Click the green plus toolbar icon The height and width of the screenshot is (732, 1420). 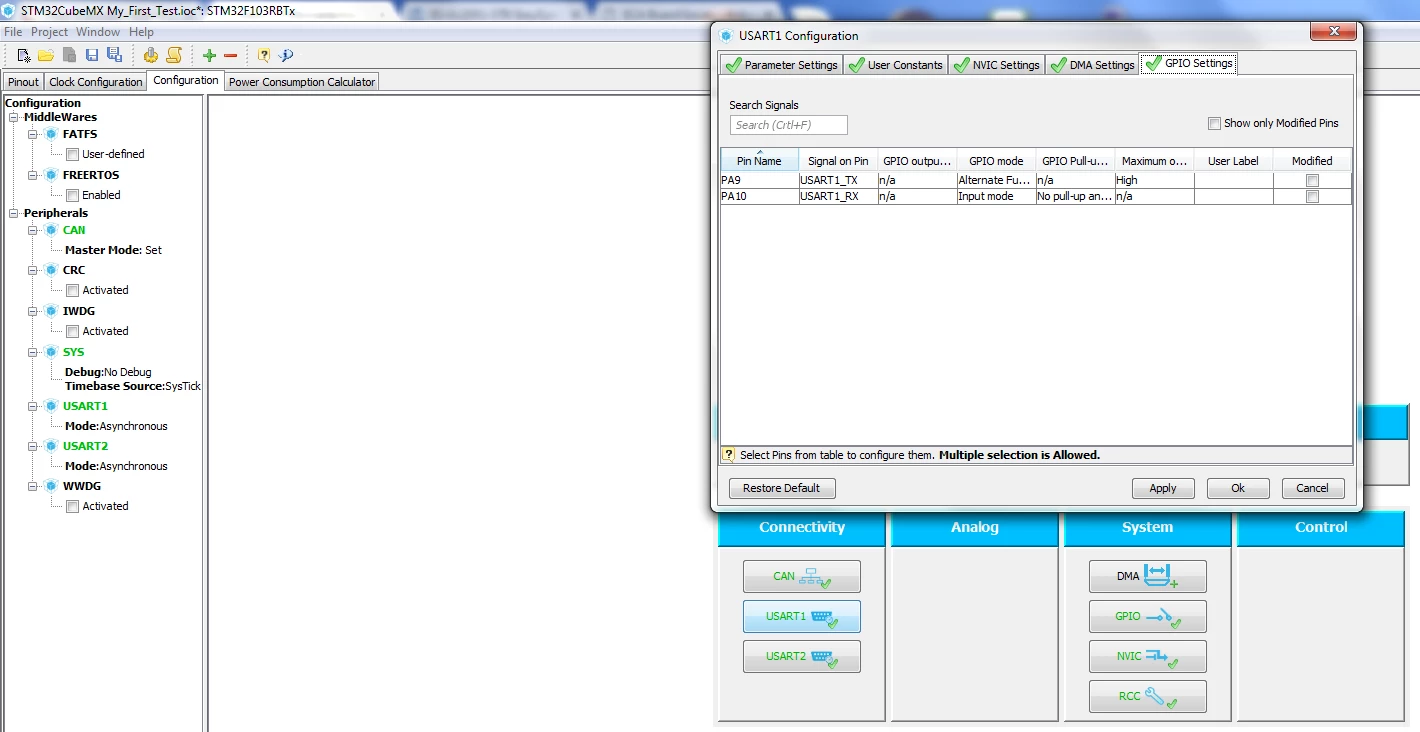point(209,56)
